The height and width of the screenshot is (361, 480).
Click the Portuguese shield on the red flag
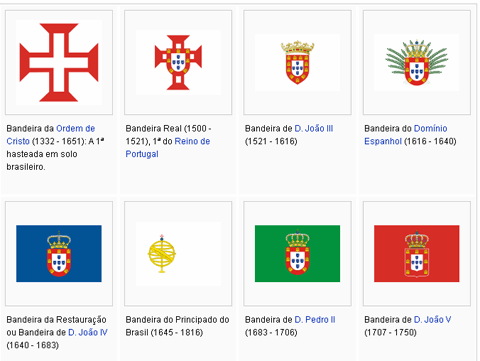[417, 262]
